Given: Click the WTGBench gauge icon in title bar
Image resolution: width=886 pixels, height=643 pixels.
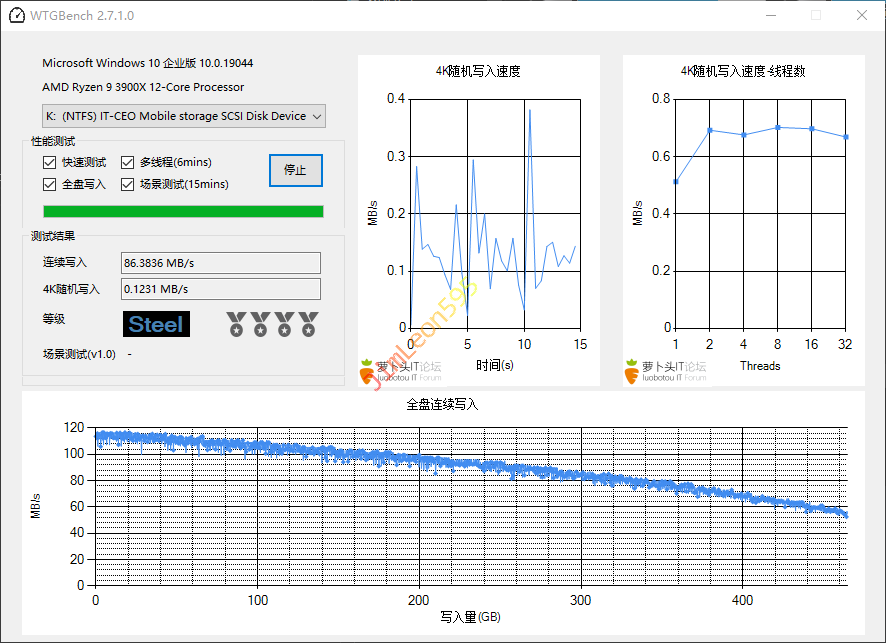Looking at the screenshot, I should [14, 16].
